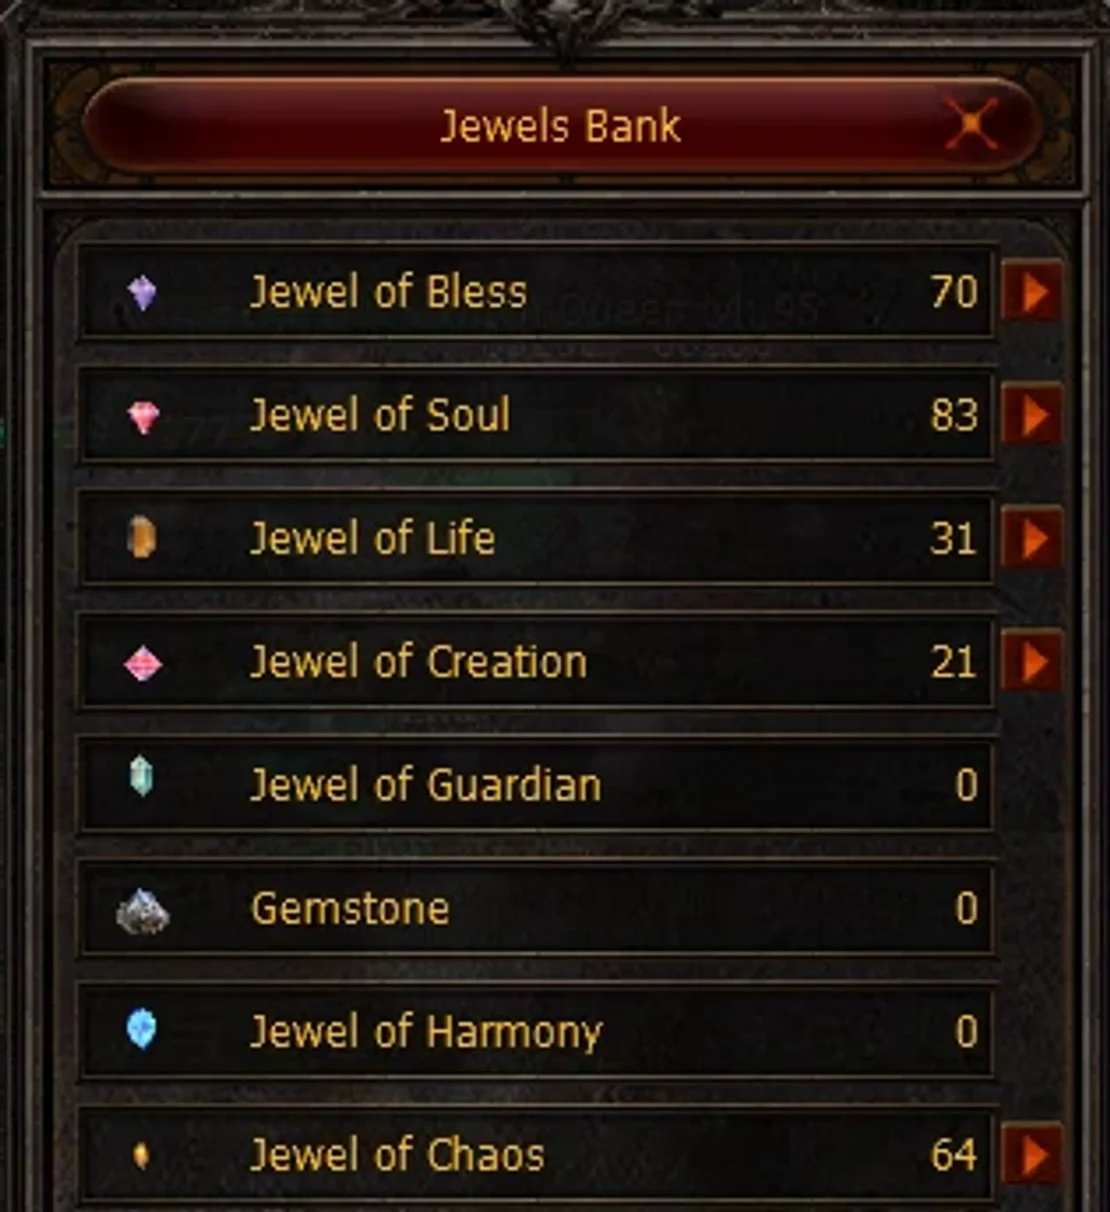
Task: Click the Jewel of Creation gem icon
Action: [x=143, y=663]
